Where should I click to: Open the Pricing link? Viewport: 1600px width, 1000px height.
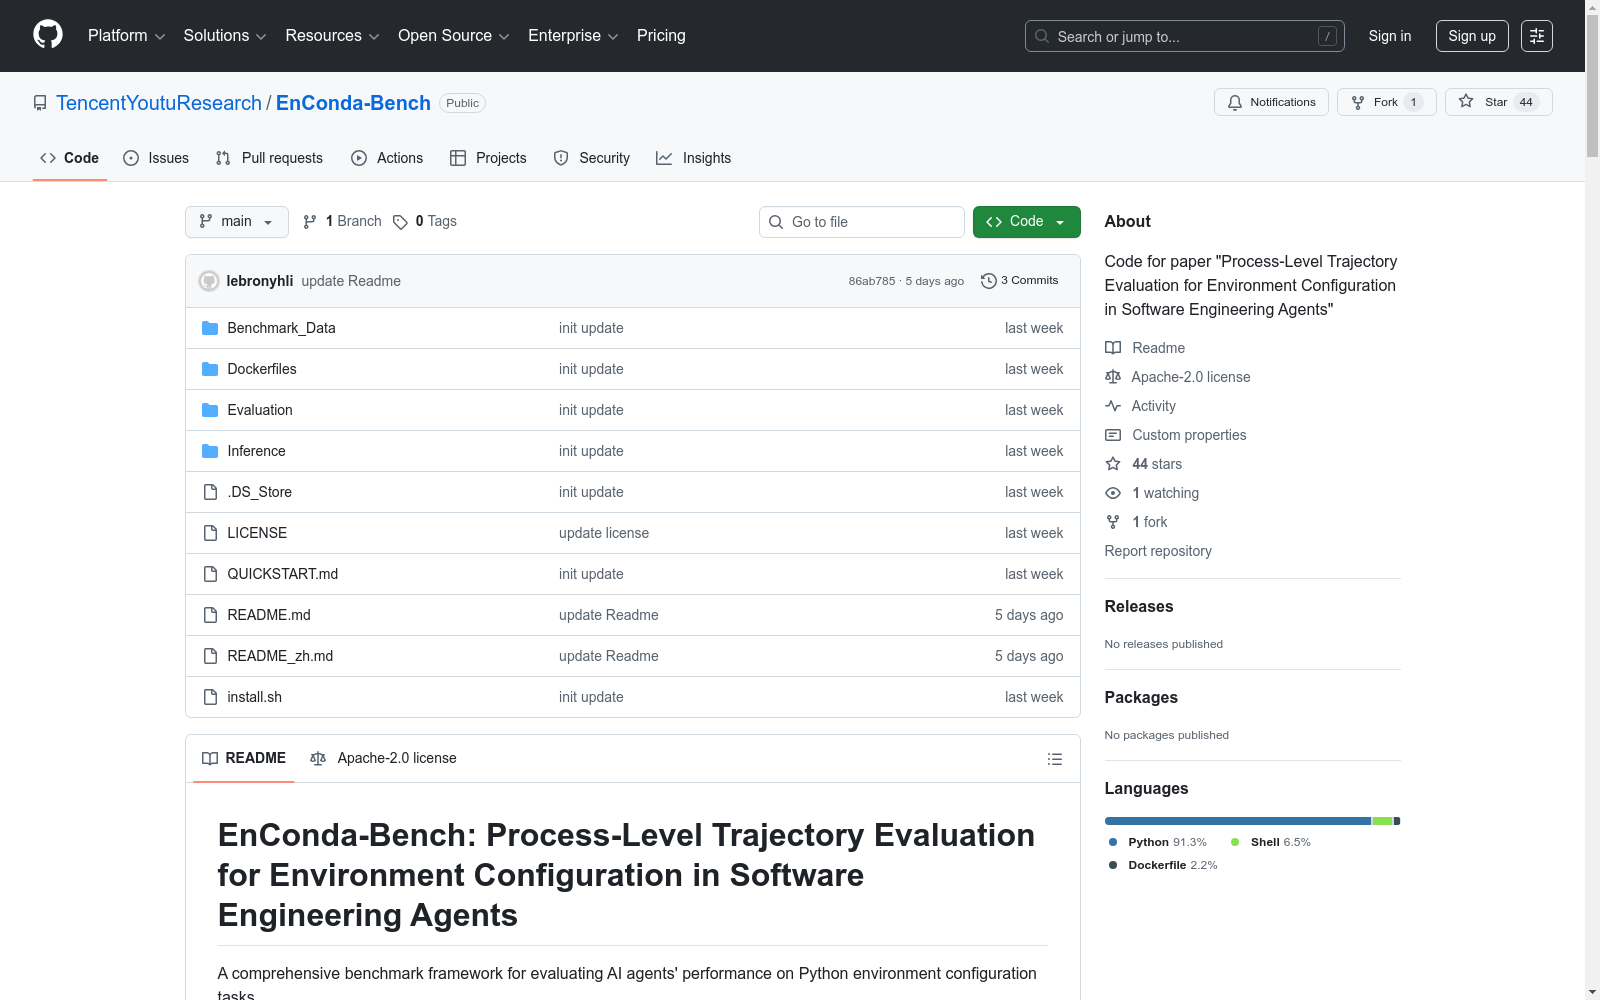click(661, 36)
